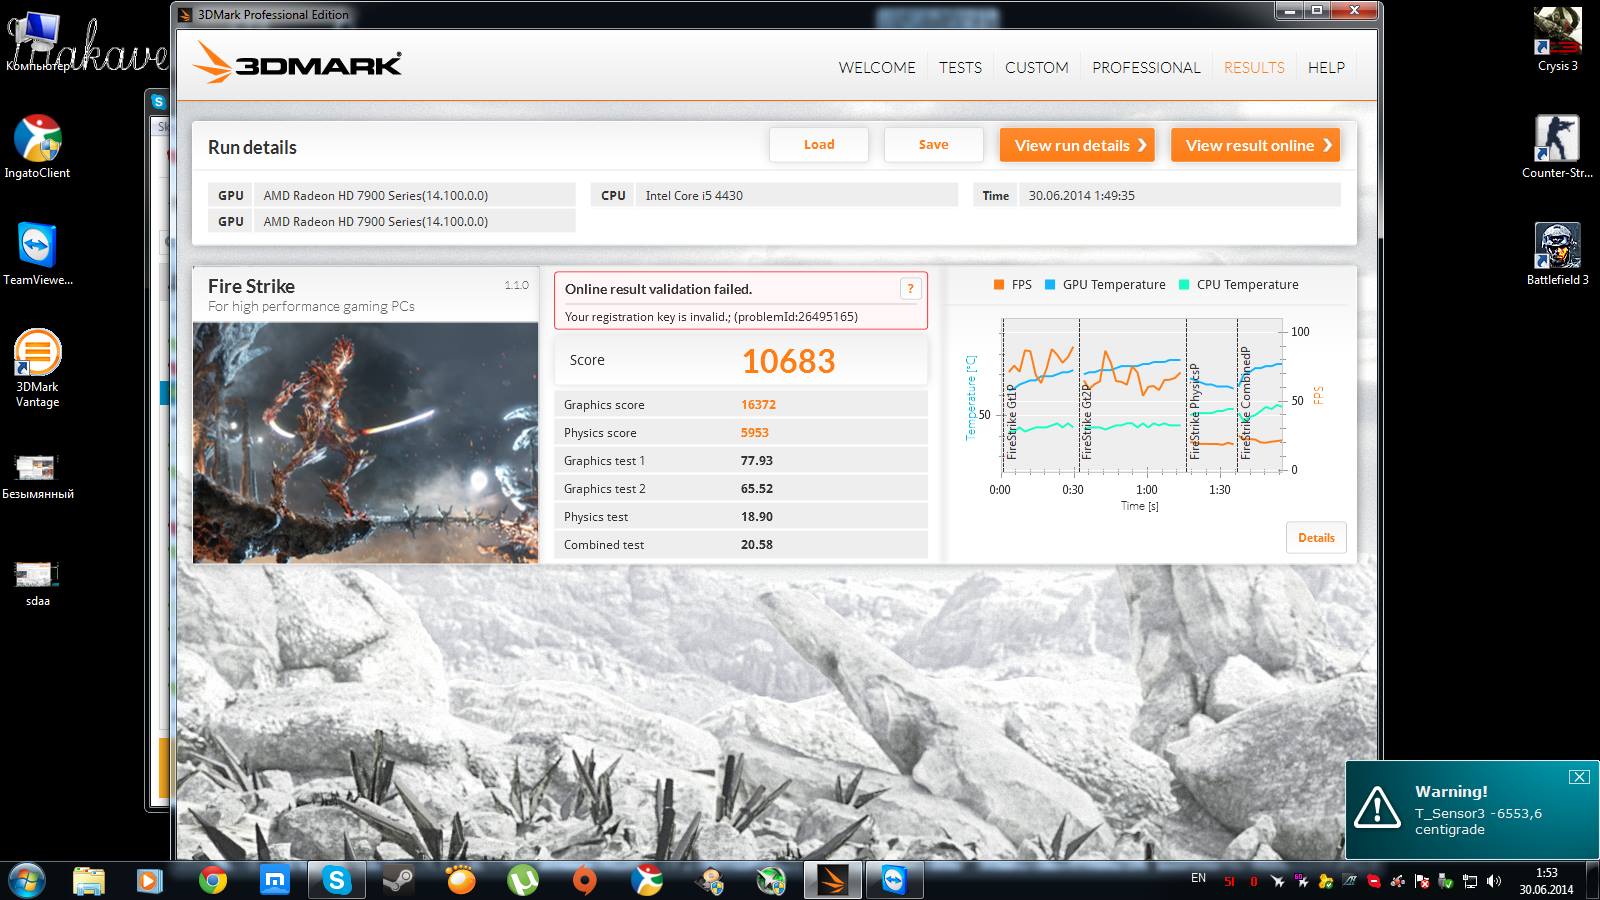Click Physics score value 5953
This screenshot has height=900, width=1600.
click(x=754, y=433)
